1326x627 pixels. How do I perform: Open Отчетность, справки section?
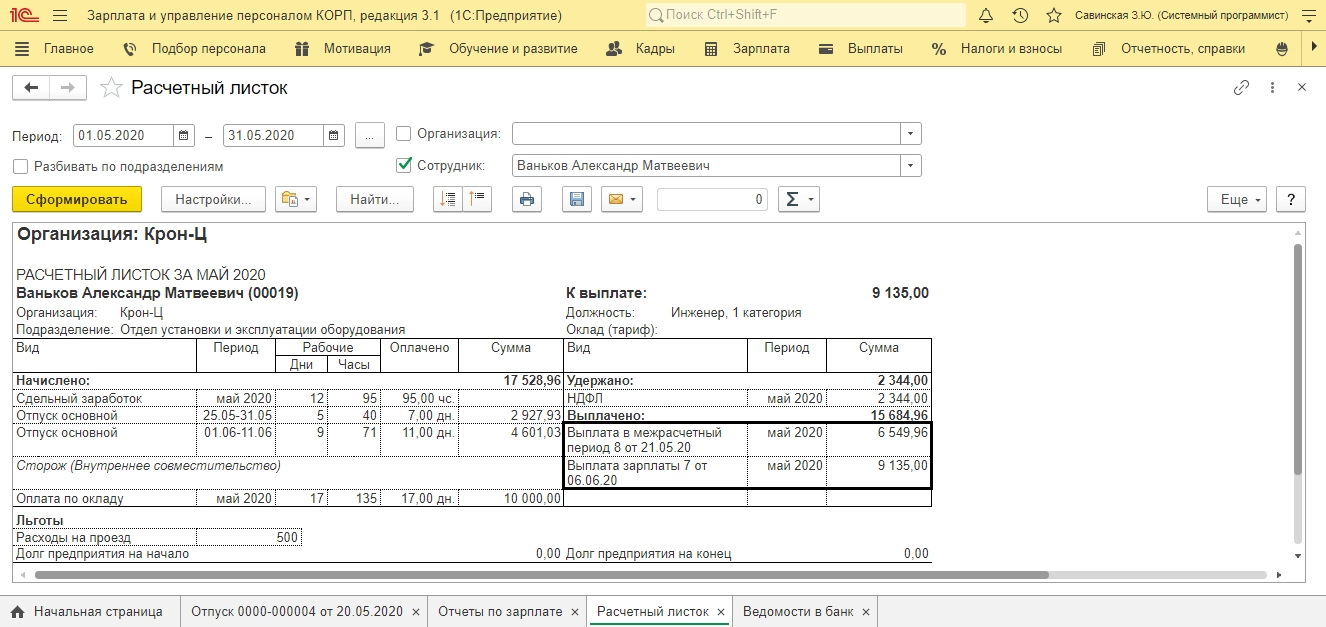click(x=1168, y=48)
